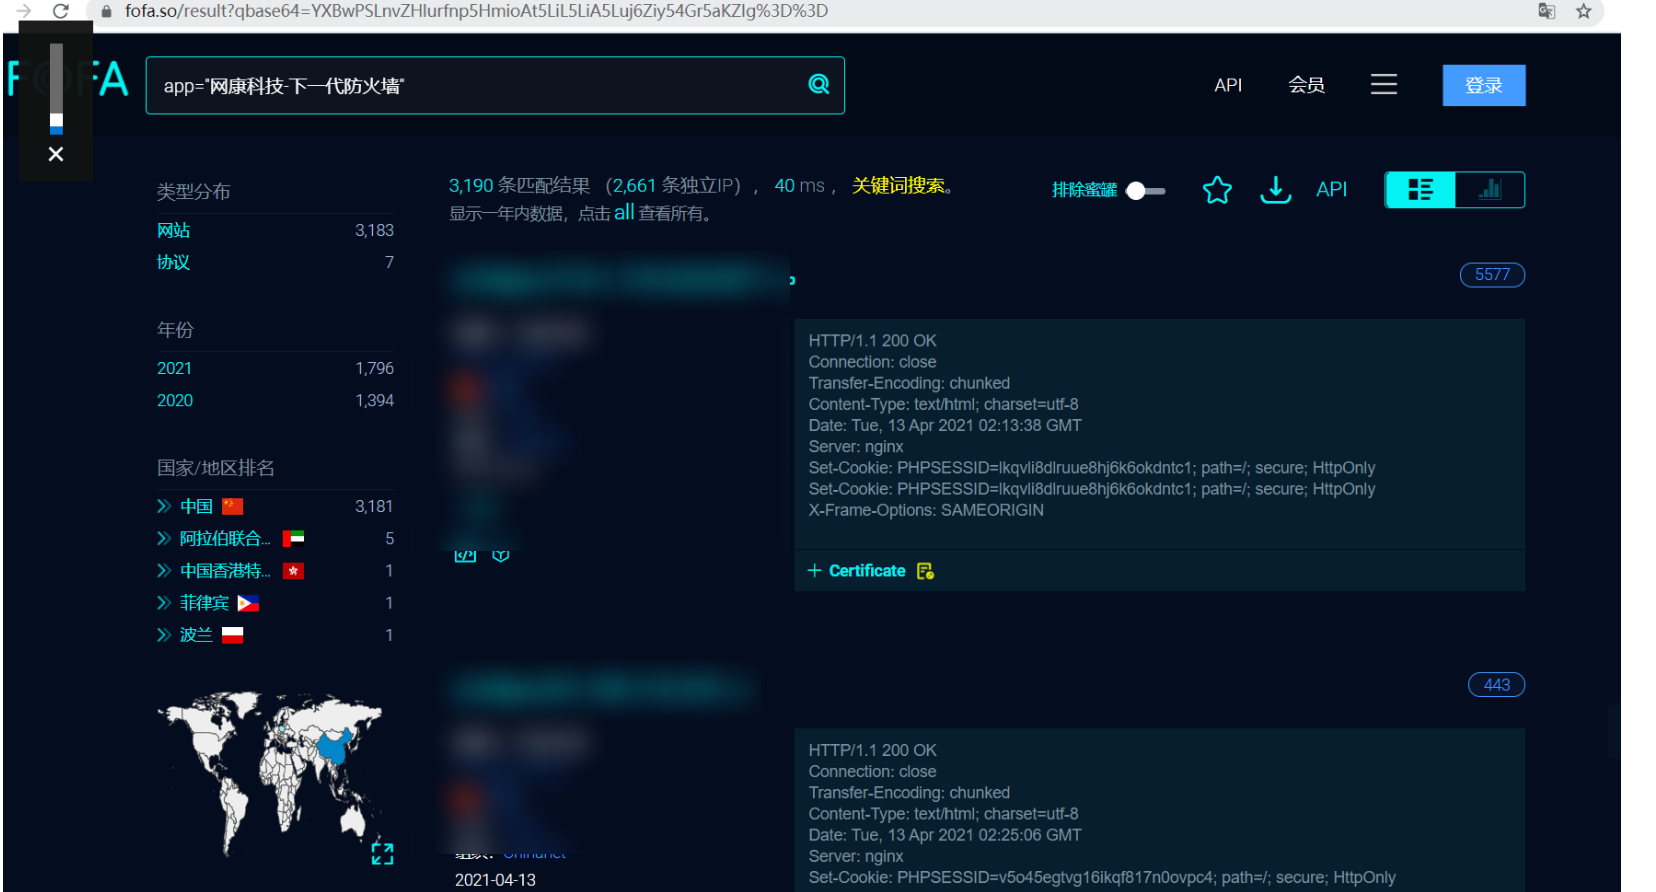Filter by 网站 type
This screenshot has width=1656, height=892.
coord(173,230)
